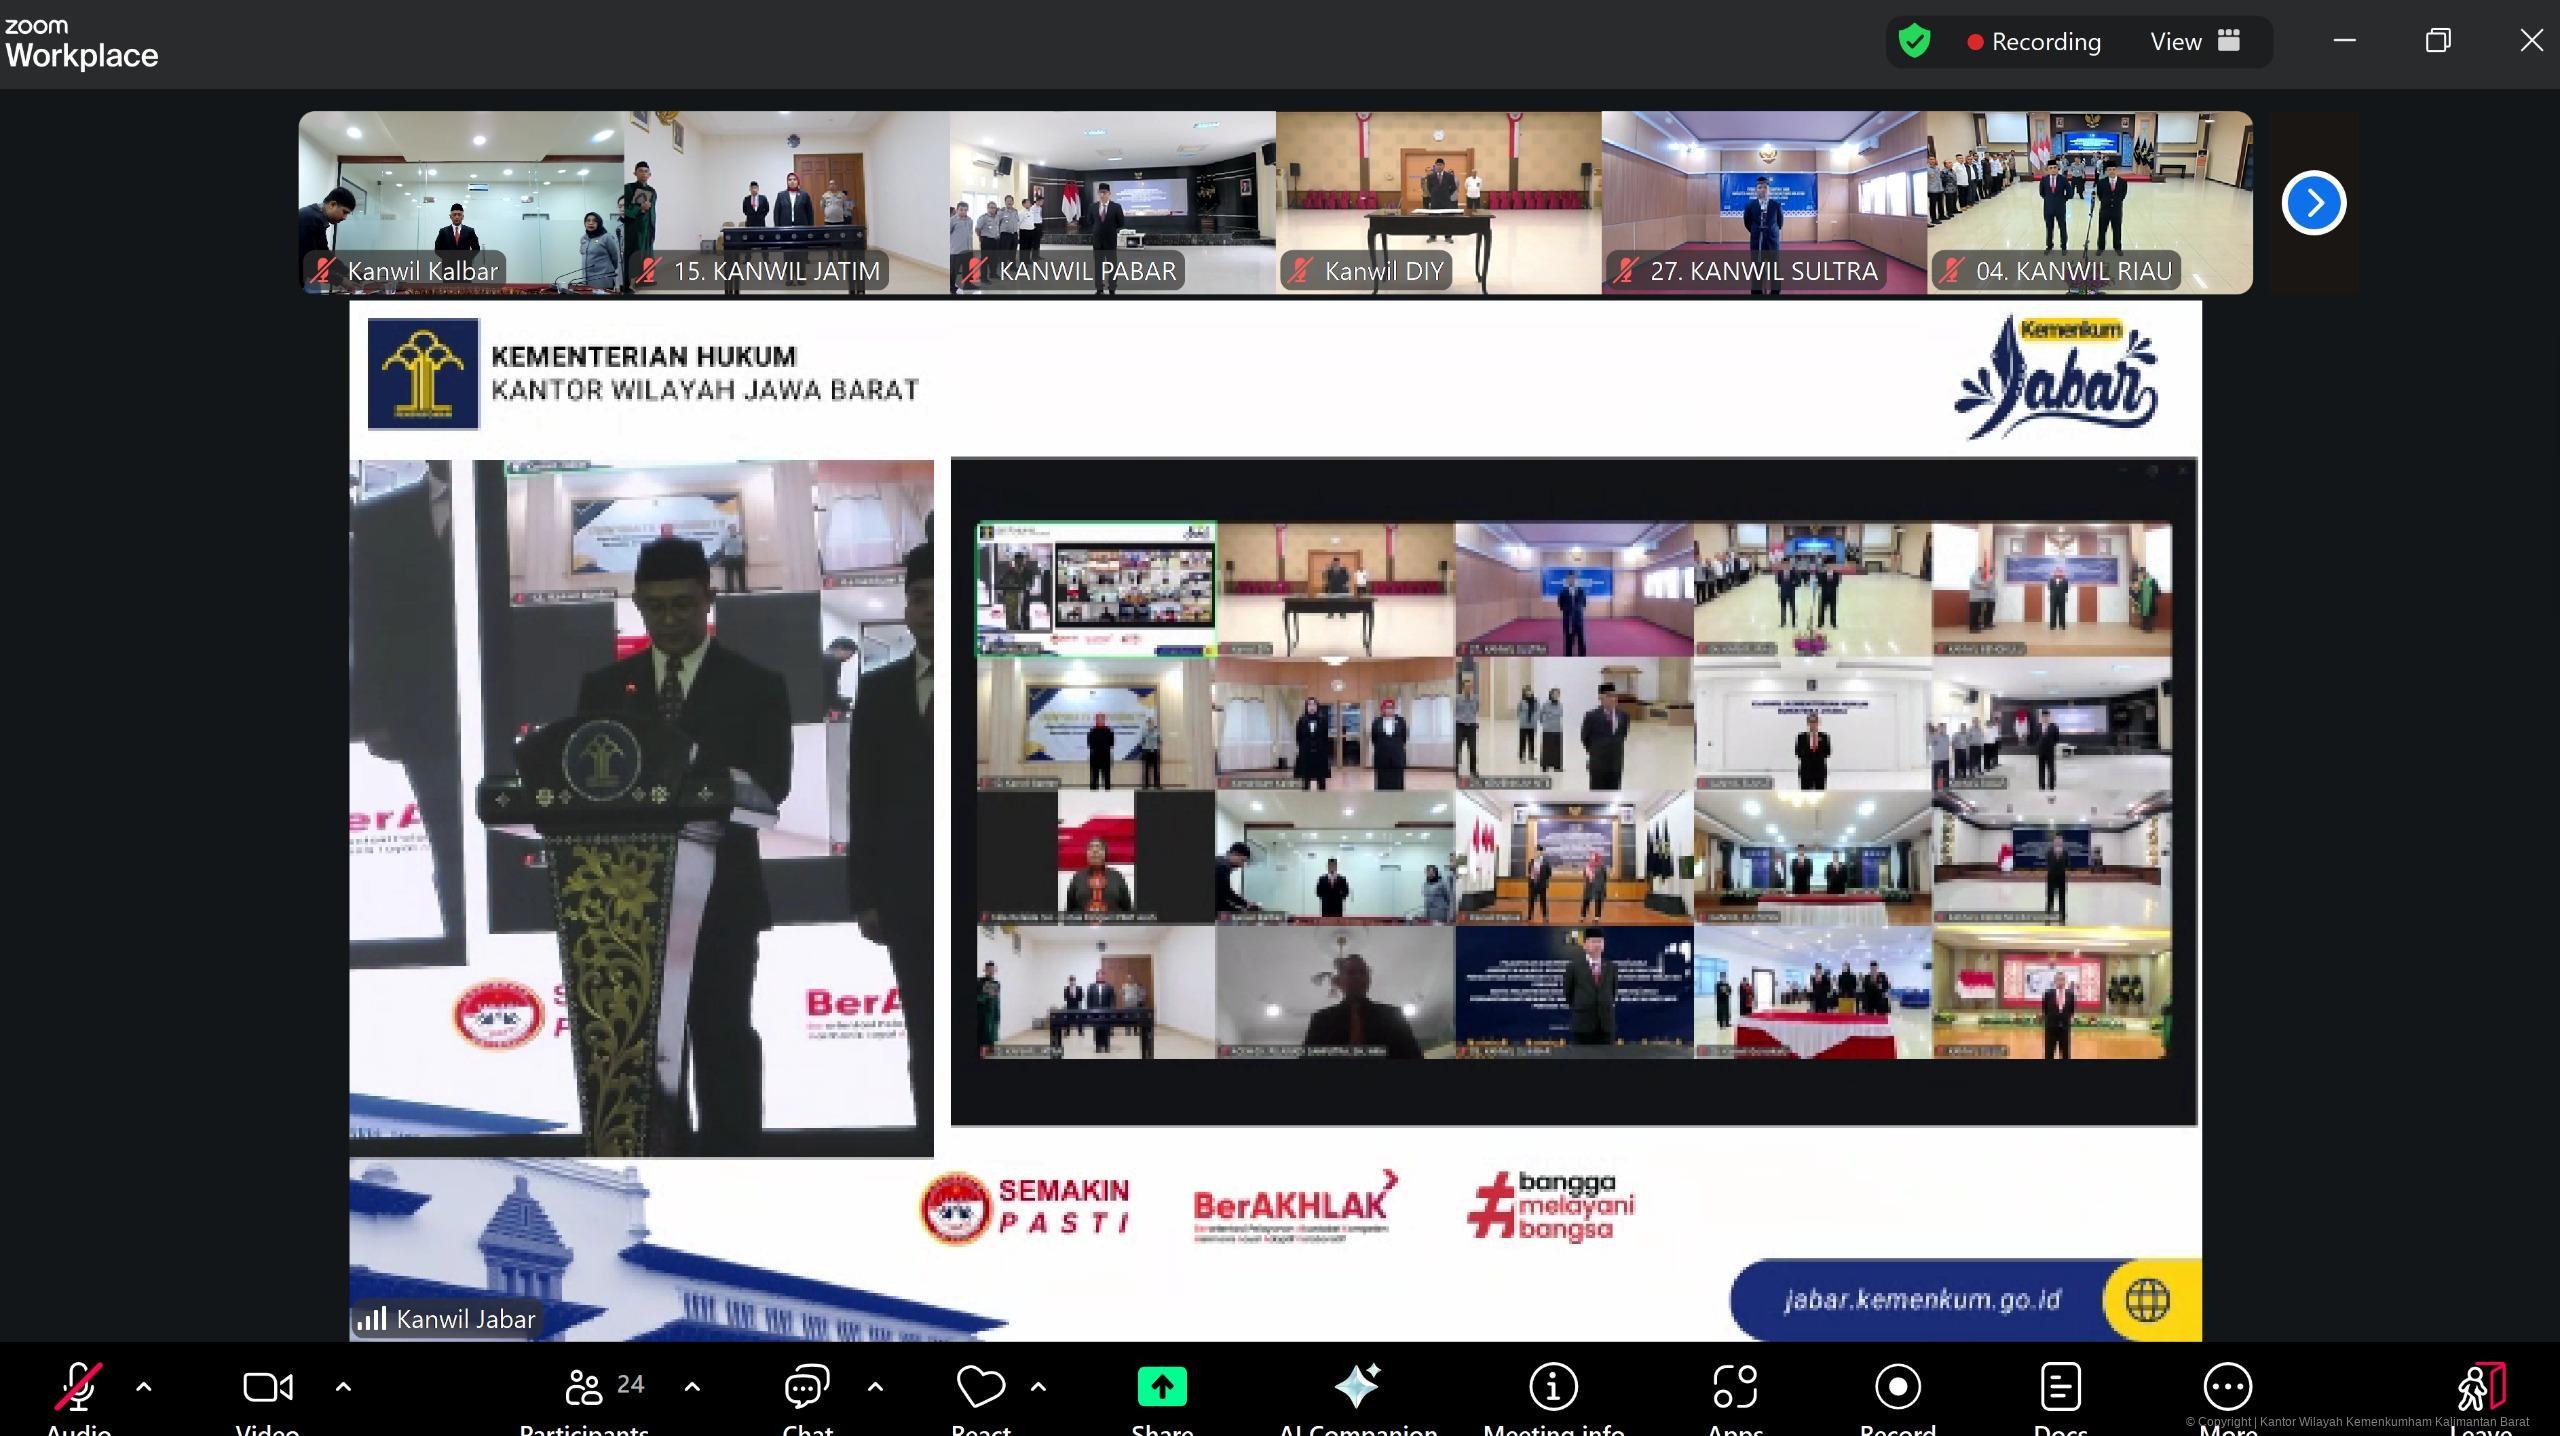The height and width of the screenshot is (1436, 2560).
Task: Click the green Share screen button
Action: coord(1161,1388)
